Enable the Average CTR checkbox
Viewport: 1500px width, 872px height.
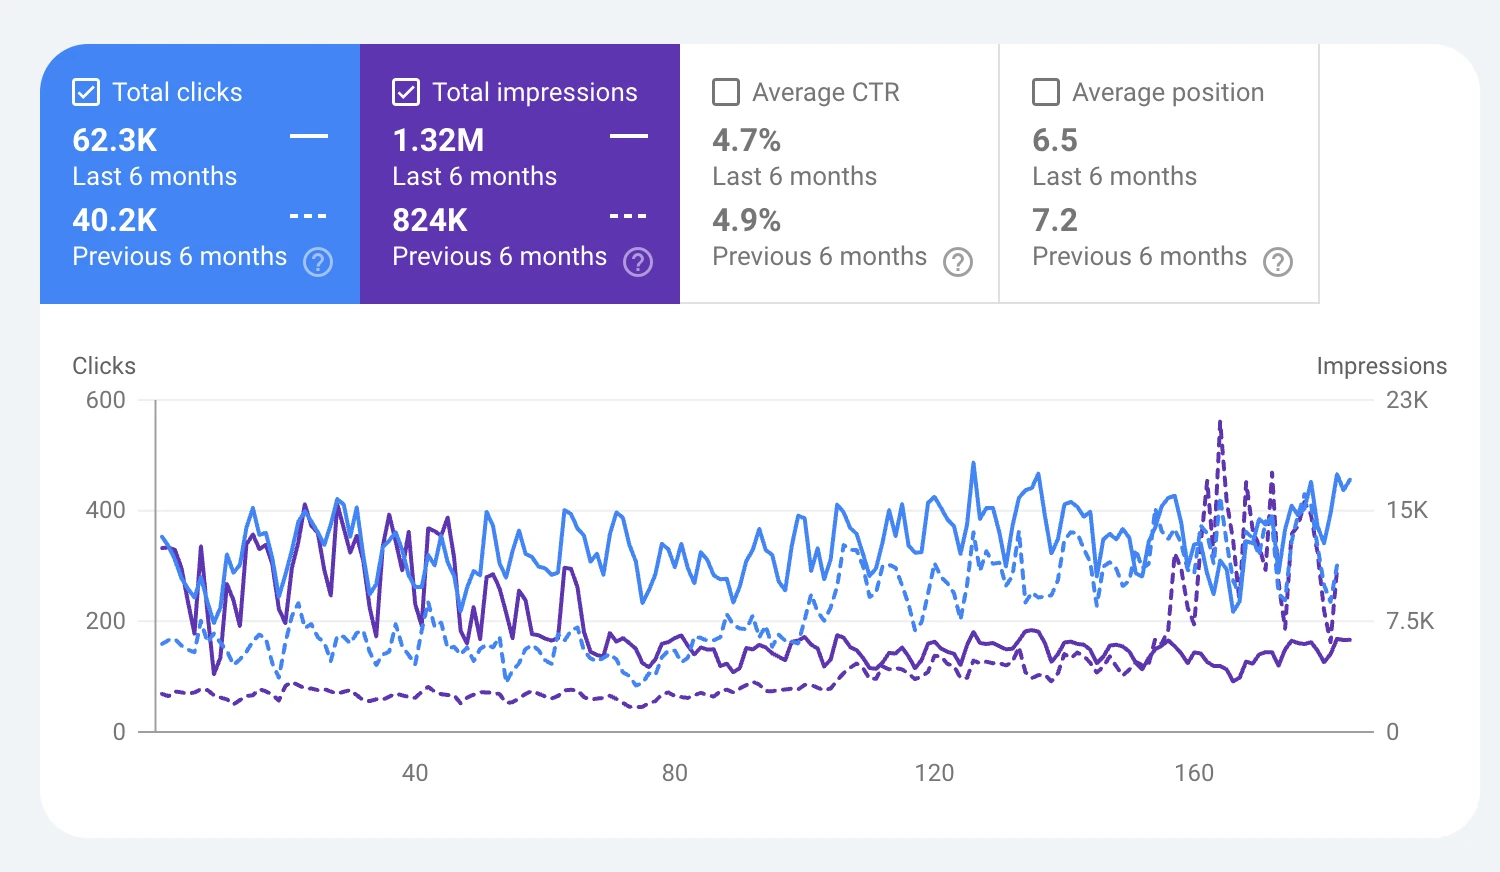tap(726, 92)
